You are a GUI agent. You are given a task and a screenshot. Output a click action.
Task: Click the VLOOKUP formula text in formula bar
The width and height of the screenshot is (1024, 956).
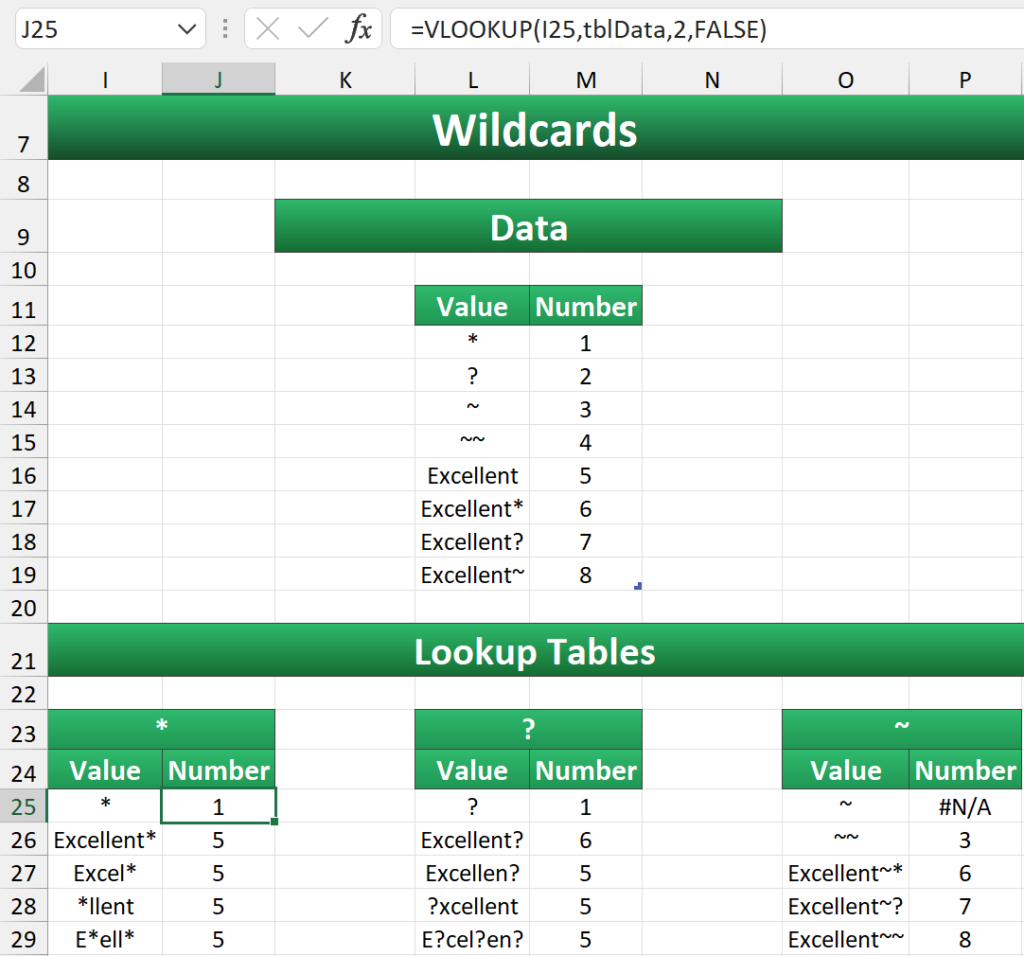tap(588, 30)
